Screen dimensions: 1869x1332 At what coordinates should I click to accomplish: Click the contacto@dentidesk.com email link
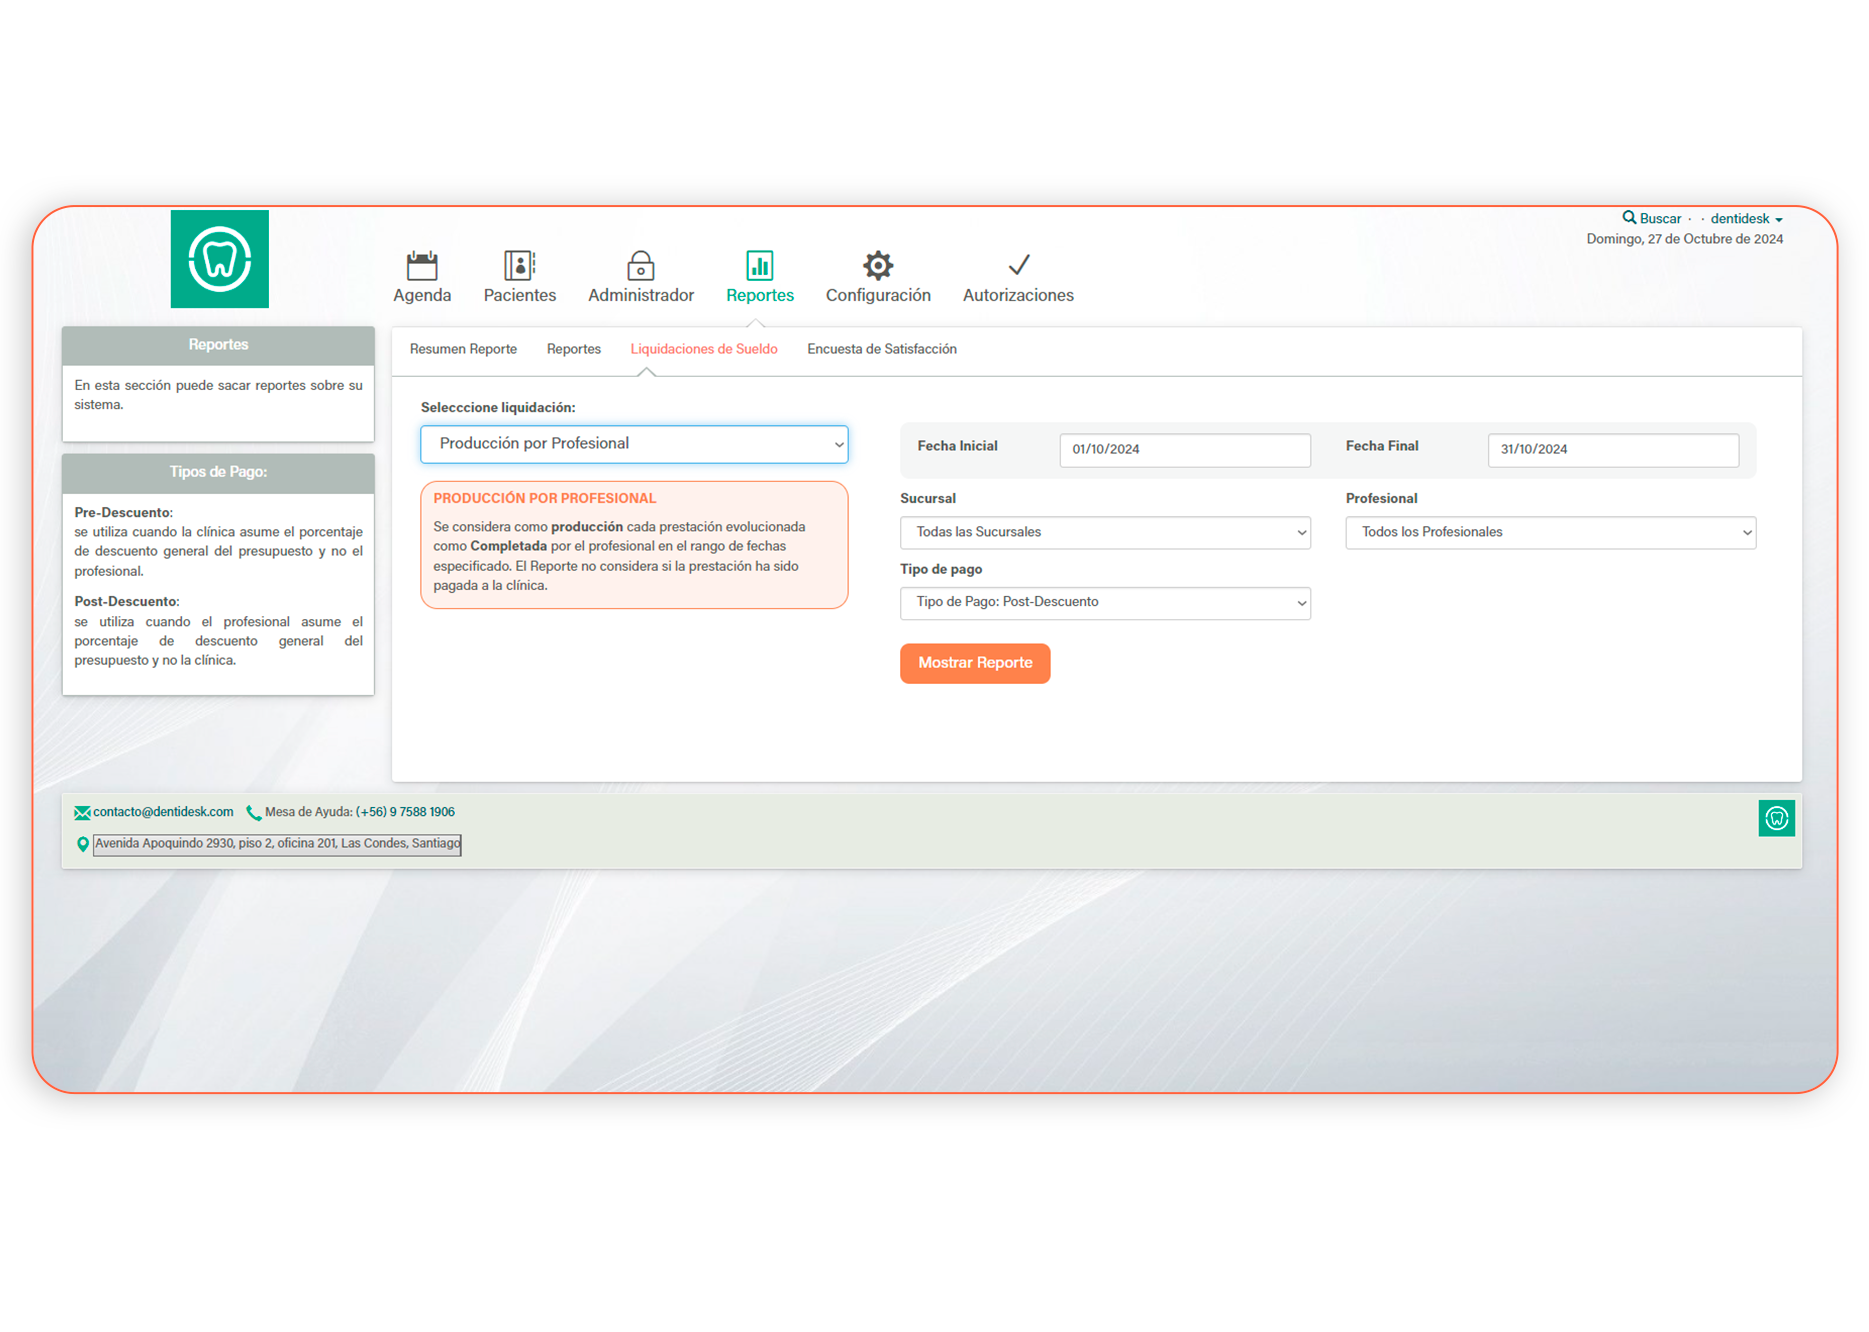point(163,812)
